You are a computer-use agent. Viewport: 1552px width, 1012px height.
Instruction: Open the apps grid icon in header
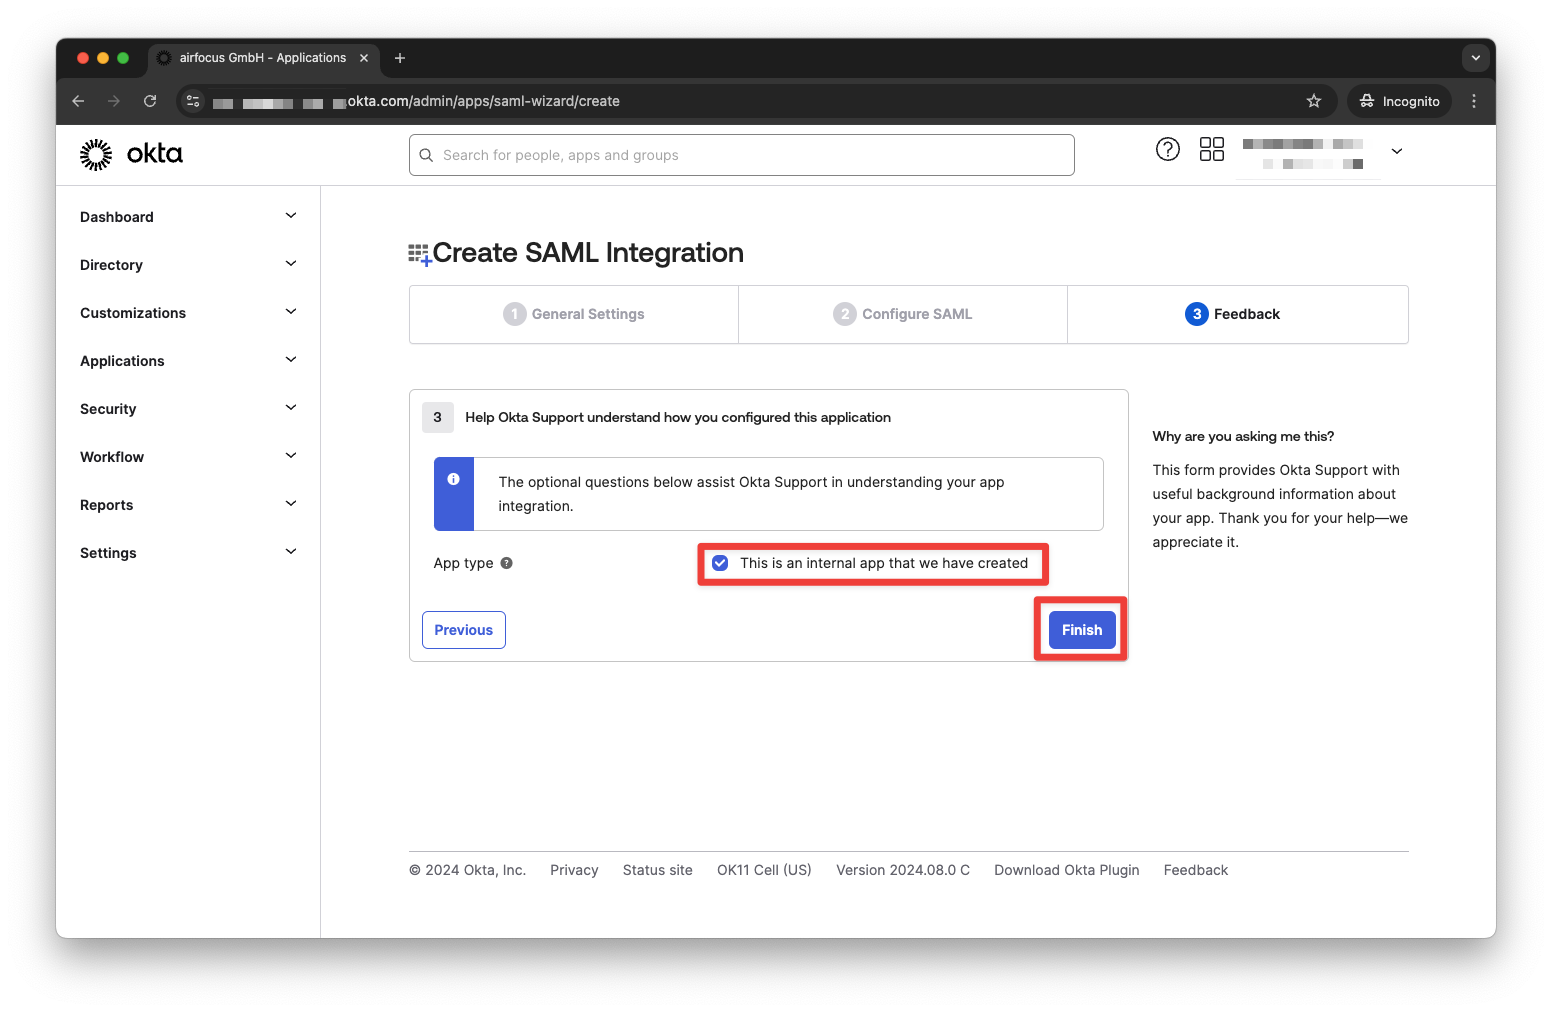point(1211,149)
